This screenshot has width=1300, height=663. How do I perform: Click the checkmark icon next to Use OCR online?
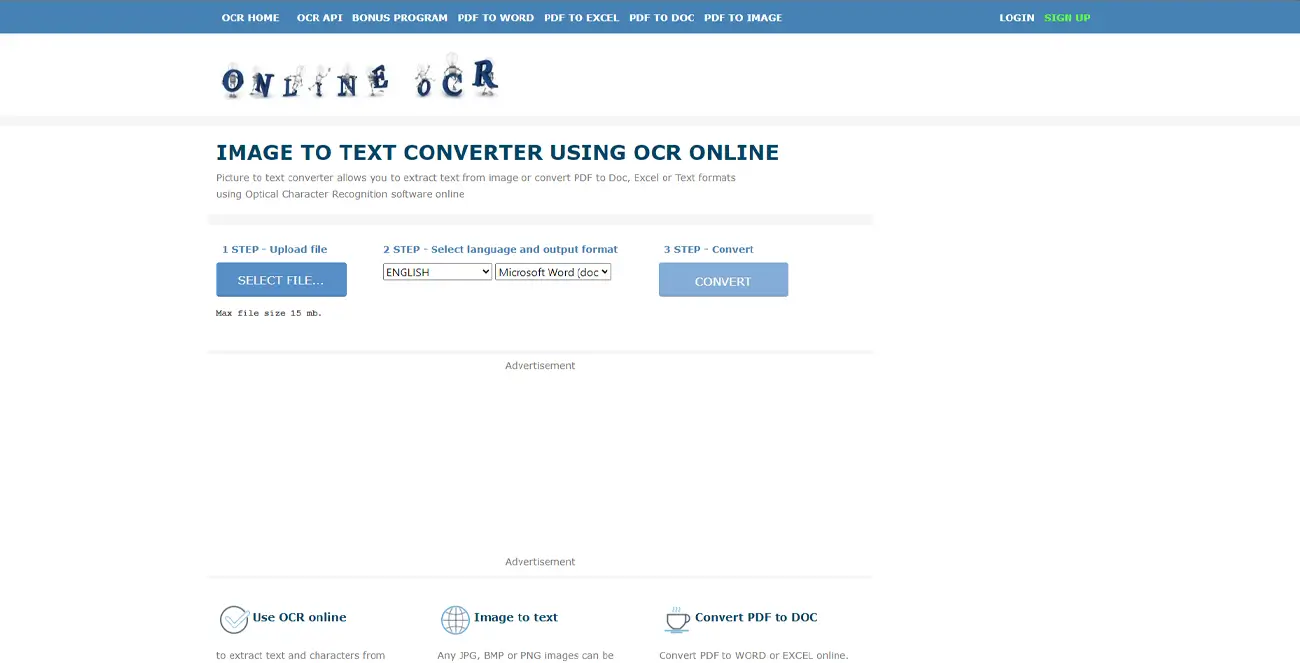pyautogui.click(x=234, y=619)
